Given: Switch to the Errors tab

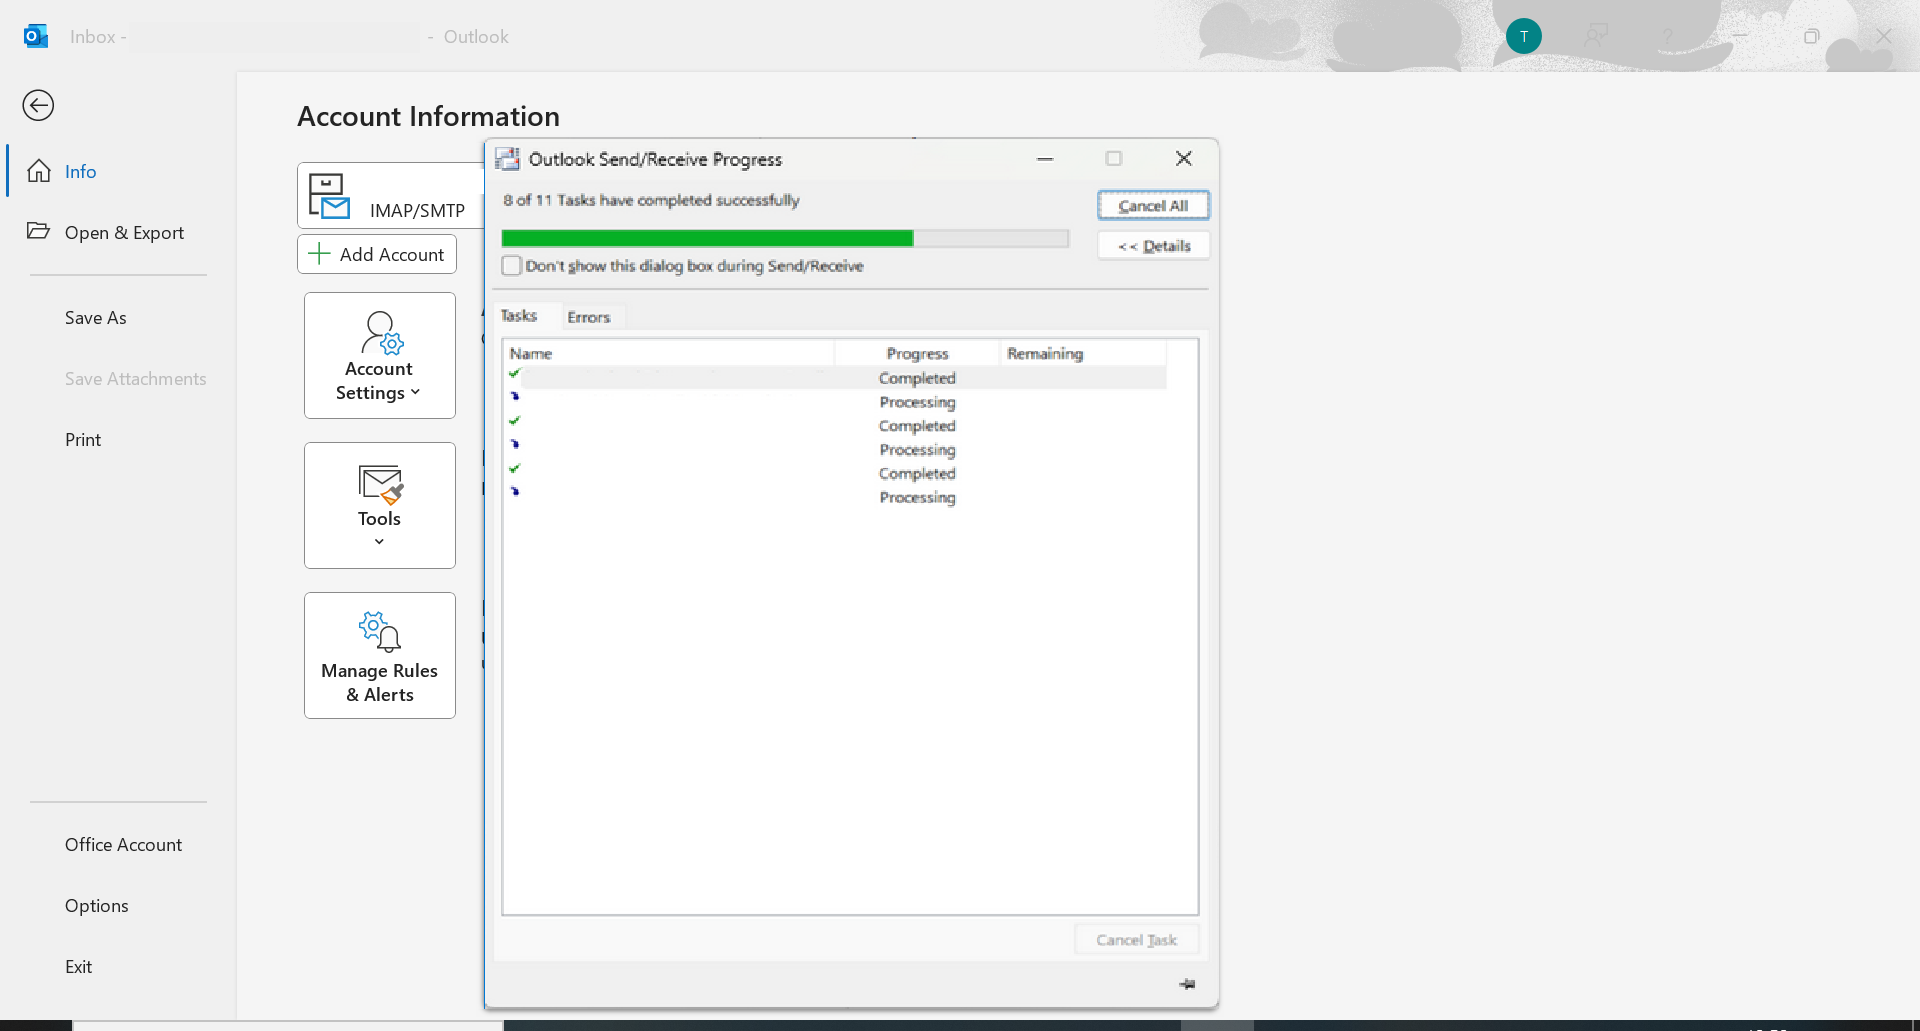Looking at the screenshot, I should pyautogui.click(x=589, y=316).
